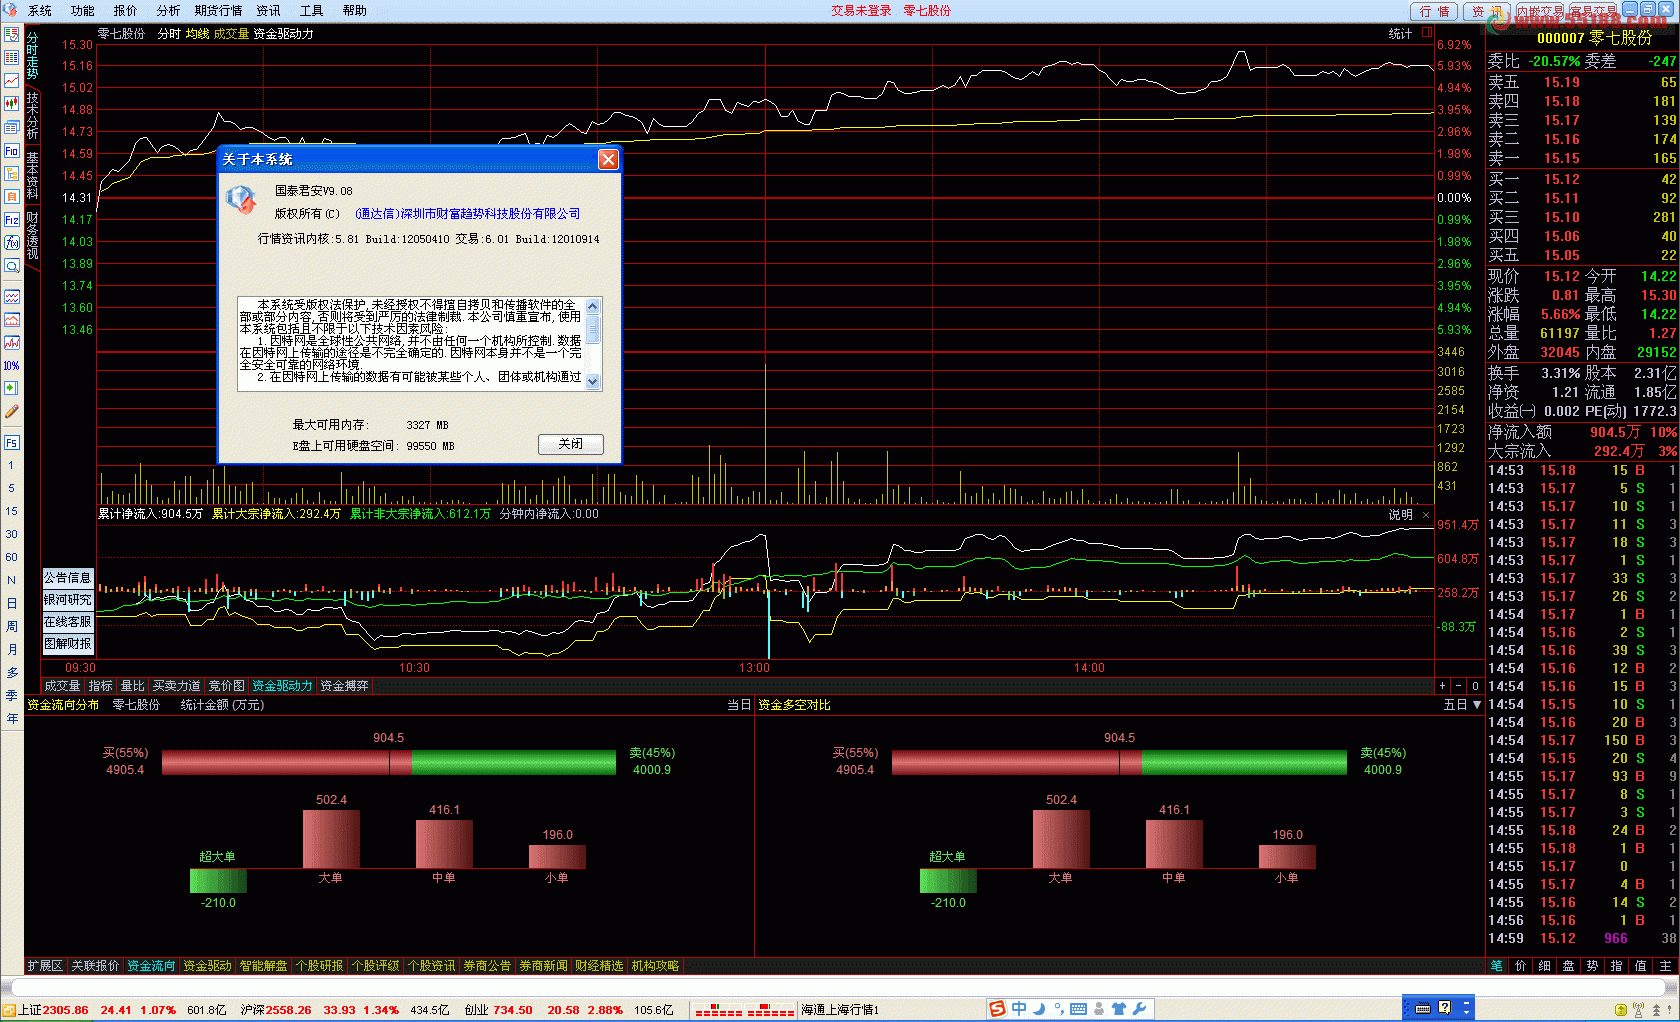The width and height of the screenshot is (1680, 1022).
Task: Open the f(x) formula manager icon
Action: pos(12,243)
